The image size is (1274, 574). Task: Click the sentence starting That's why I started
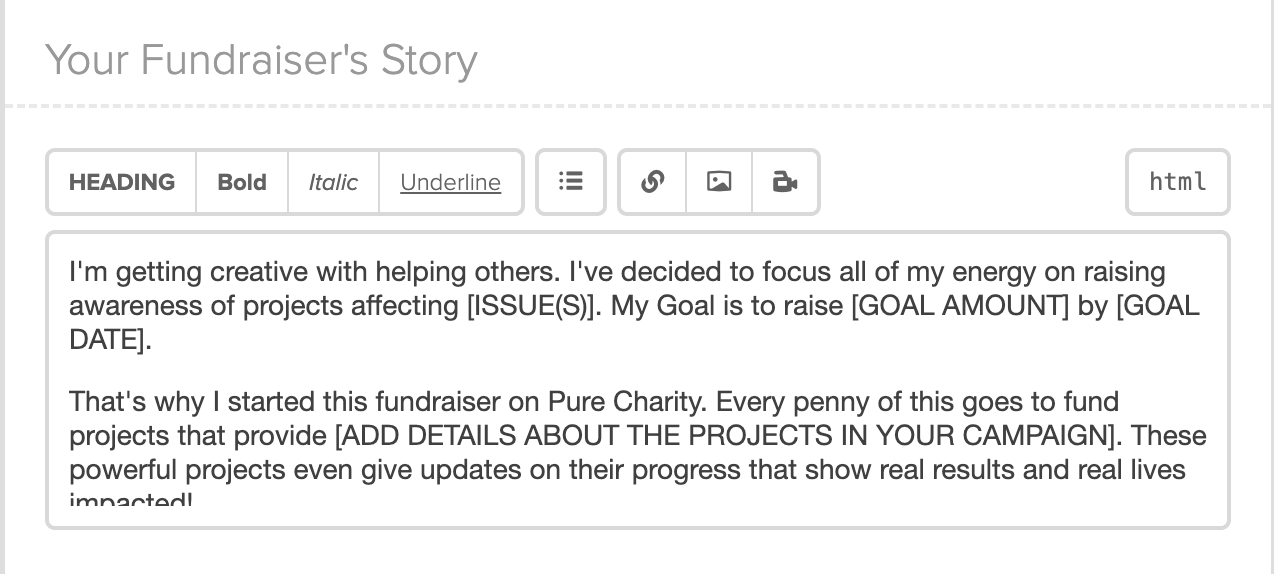coord(389,402)
